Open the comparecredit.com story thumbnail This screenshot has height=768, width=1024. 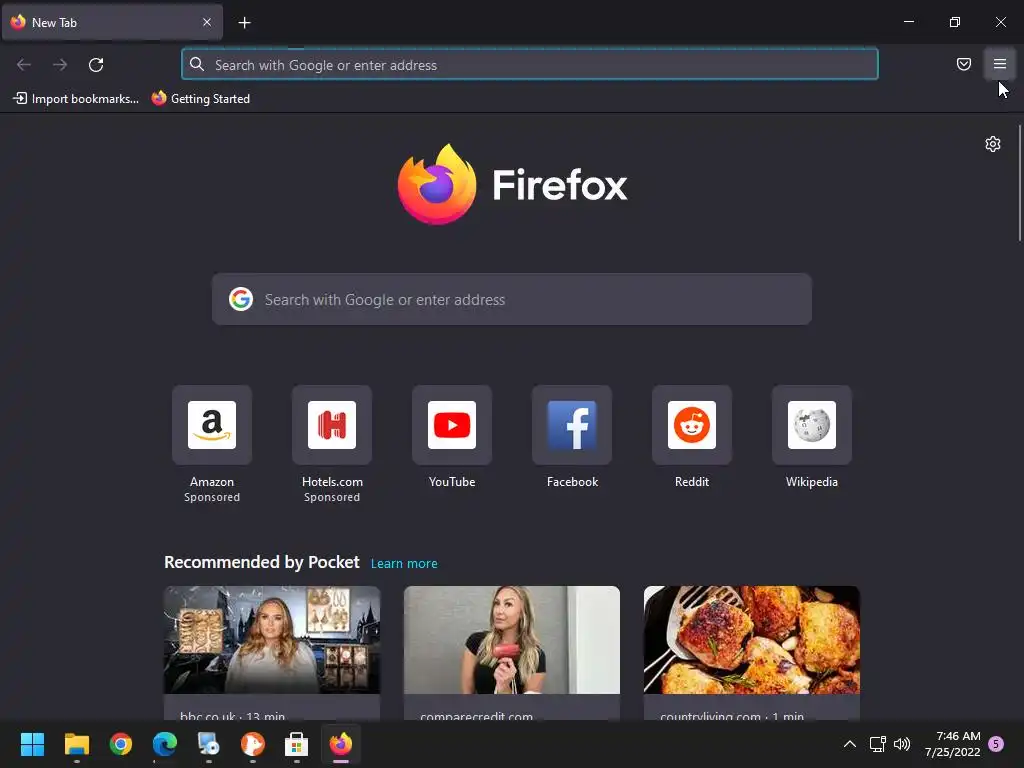tap(511, 639)
